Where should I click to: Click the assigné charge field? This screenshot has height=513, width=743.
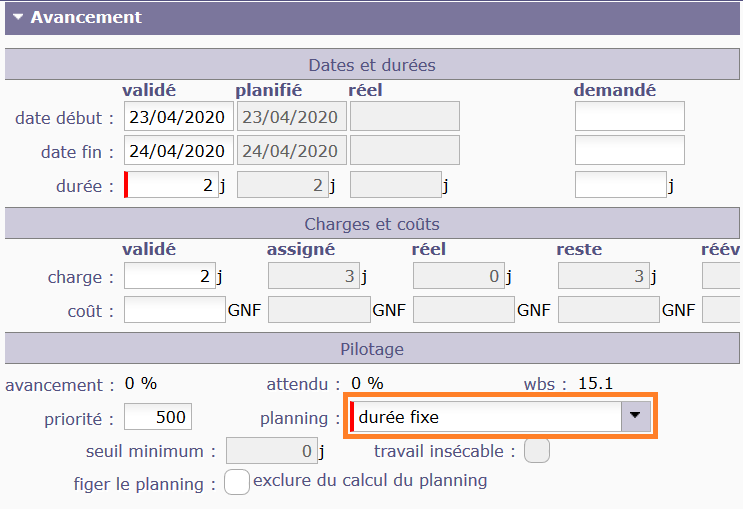point(314,277)
